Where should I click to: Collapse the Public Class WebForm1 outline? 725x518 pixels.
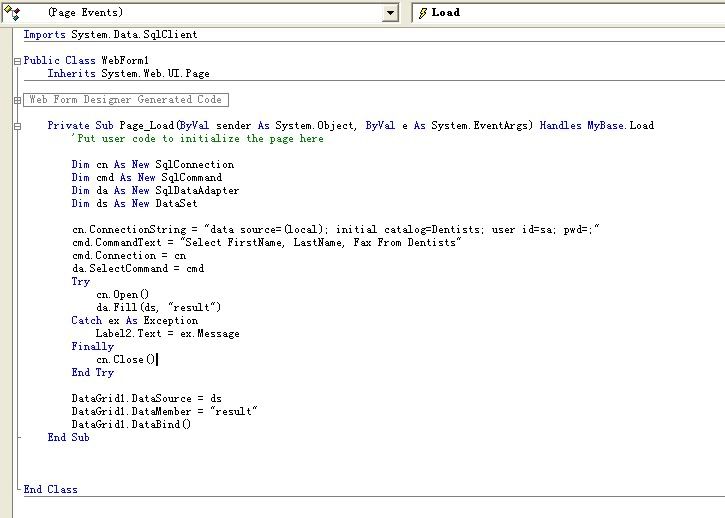click(18, 61)
